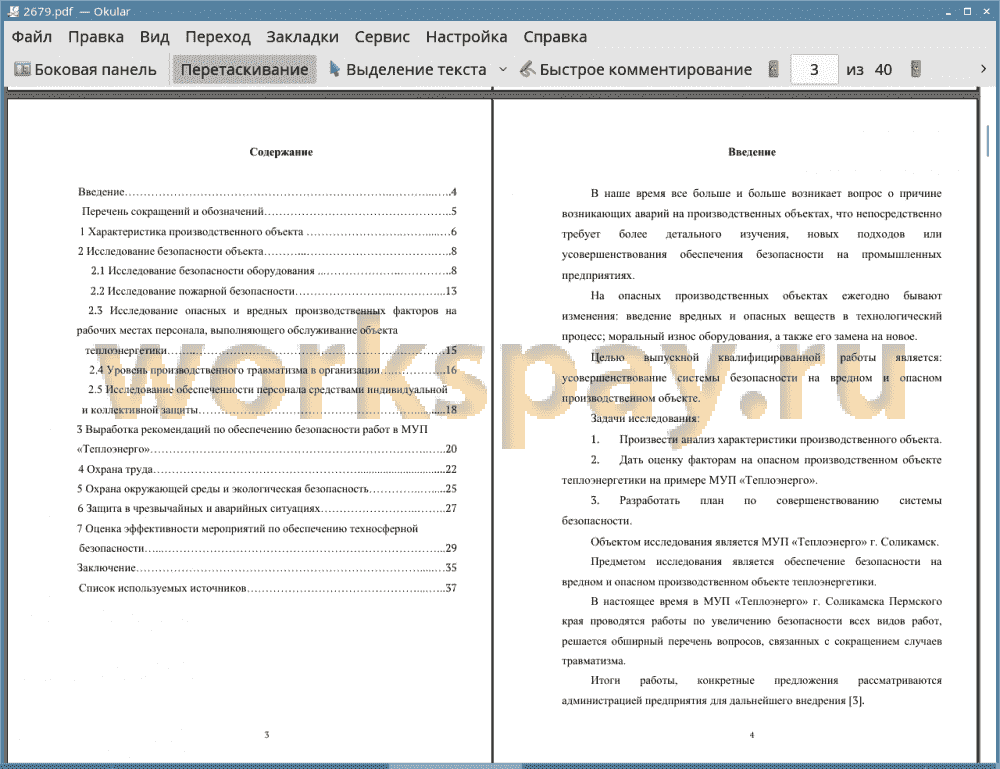Select the Выделение текста tool
The height and width of the screenshot is (769, 1000).
(408, 70)
